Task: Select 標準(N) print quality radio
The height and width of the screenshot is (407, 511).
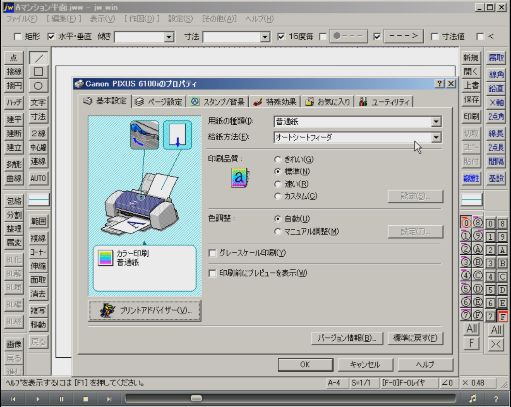Action: click(x=277, y=171)
